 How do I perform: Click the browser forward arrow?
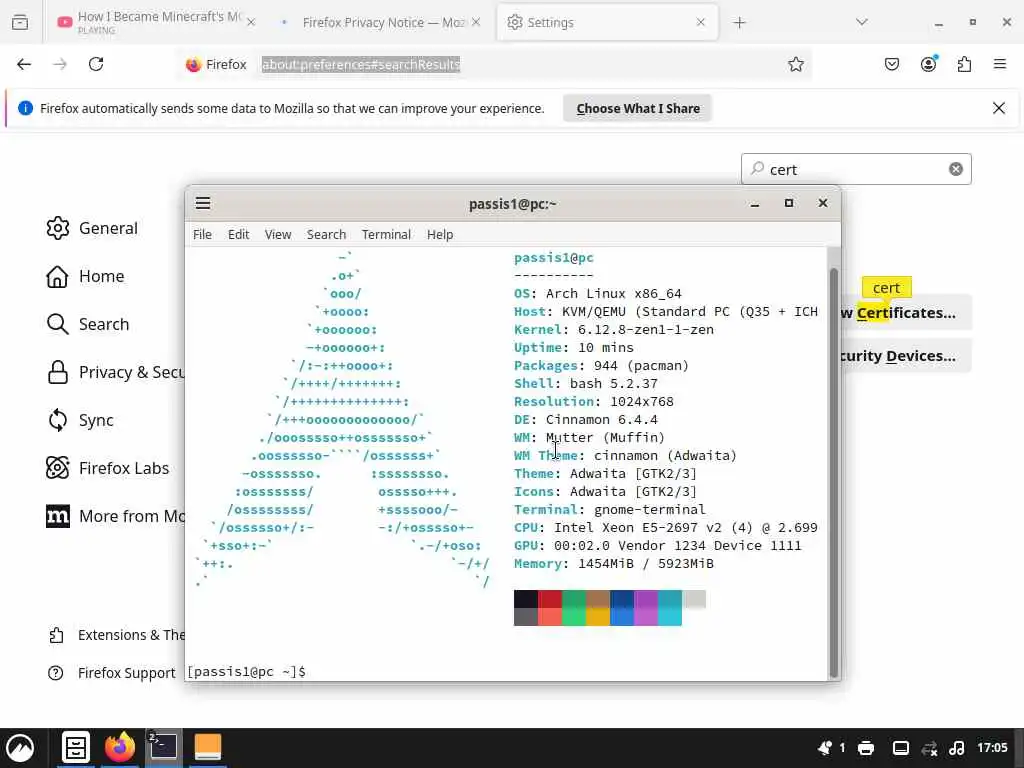60,64
